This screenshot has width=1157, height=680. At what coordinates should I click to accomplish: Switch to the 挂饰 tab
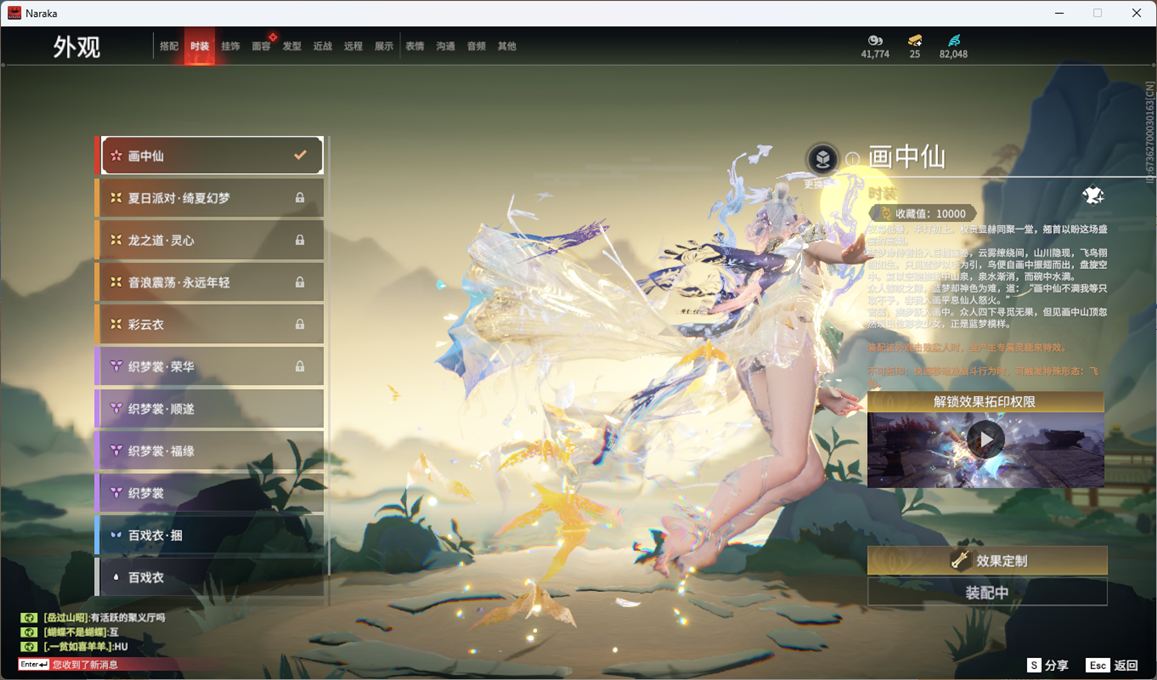tap(230, 46)
